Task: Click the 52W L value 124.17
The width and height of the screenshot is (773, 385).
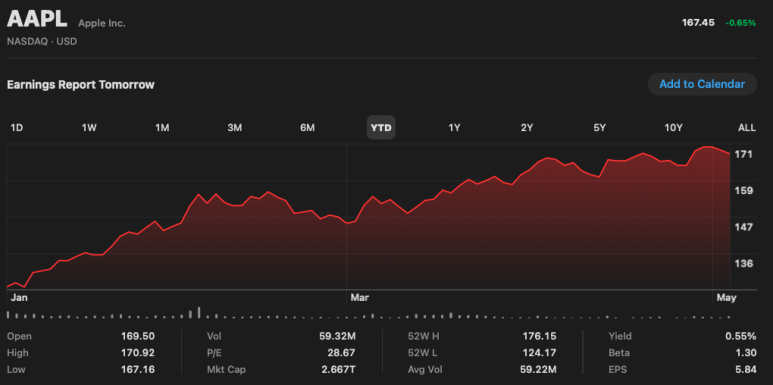Action: (x=539, y=353)
